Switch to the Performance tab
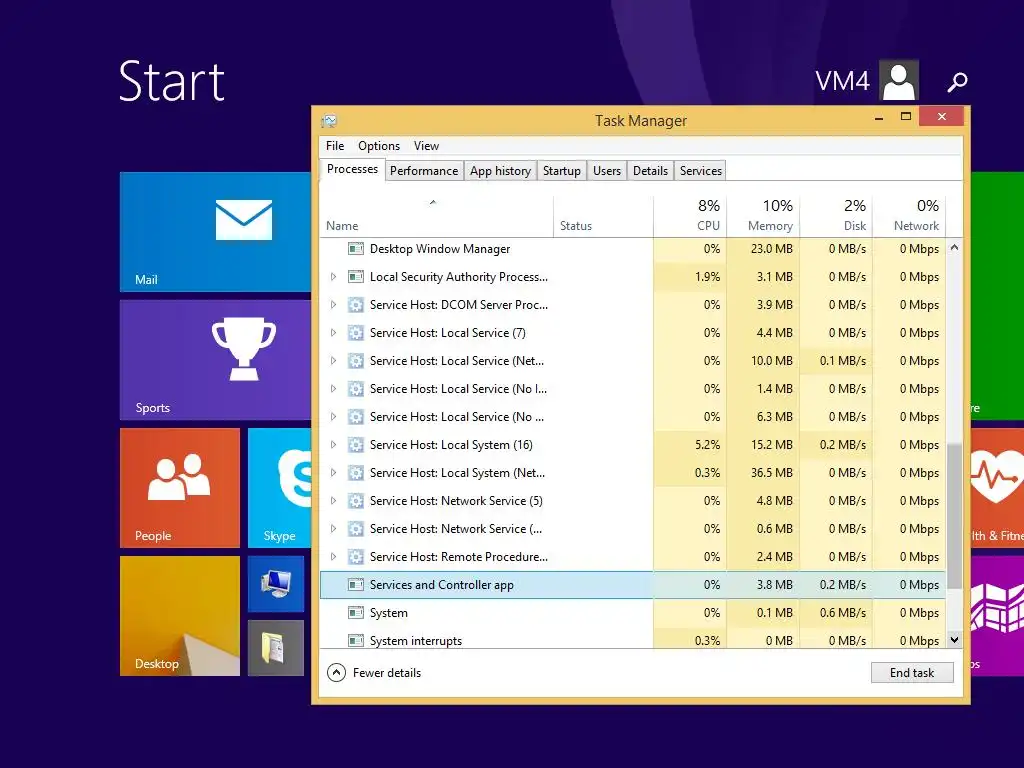Screen dimensions: 1024x768 (424, 170)
